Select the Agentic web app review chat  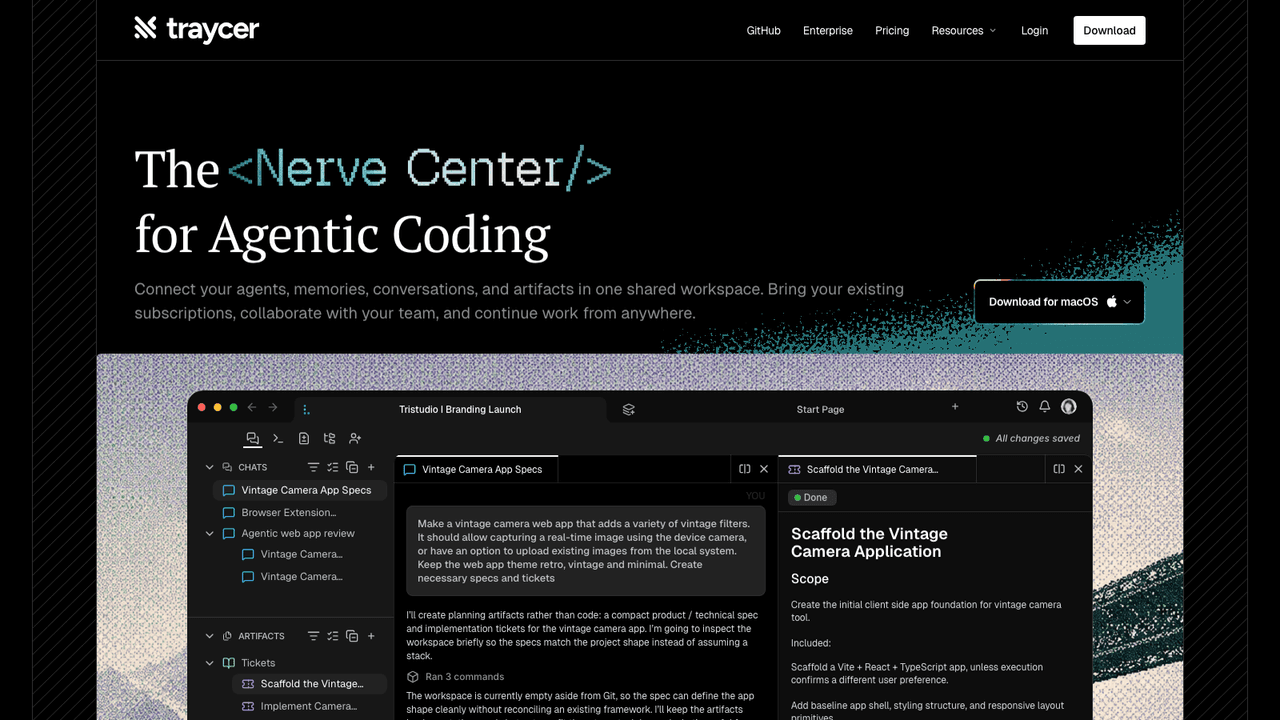tap(298, 534)
